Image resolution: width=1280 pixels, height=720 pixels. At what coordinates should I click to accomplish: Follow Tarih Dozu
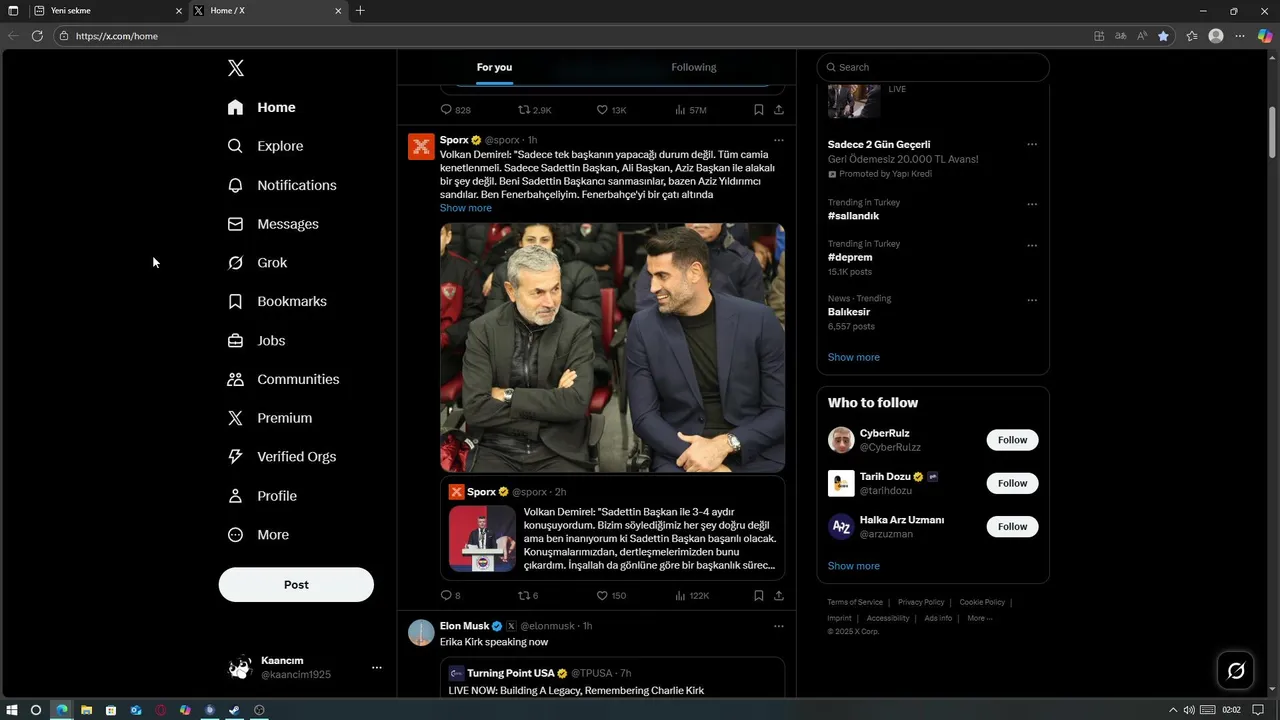[x=1012, y=483]
